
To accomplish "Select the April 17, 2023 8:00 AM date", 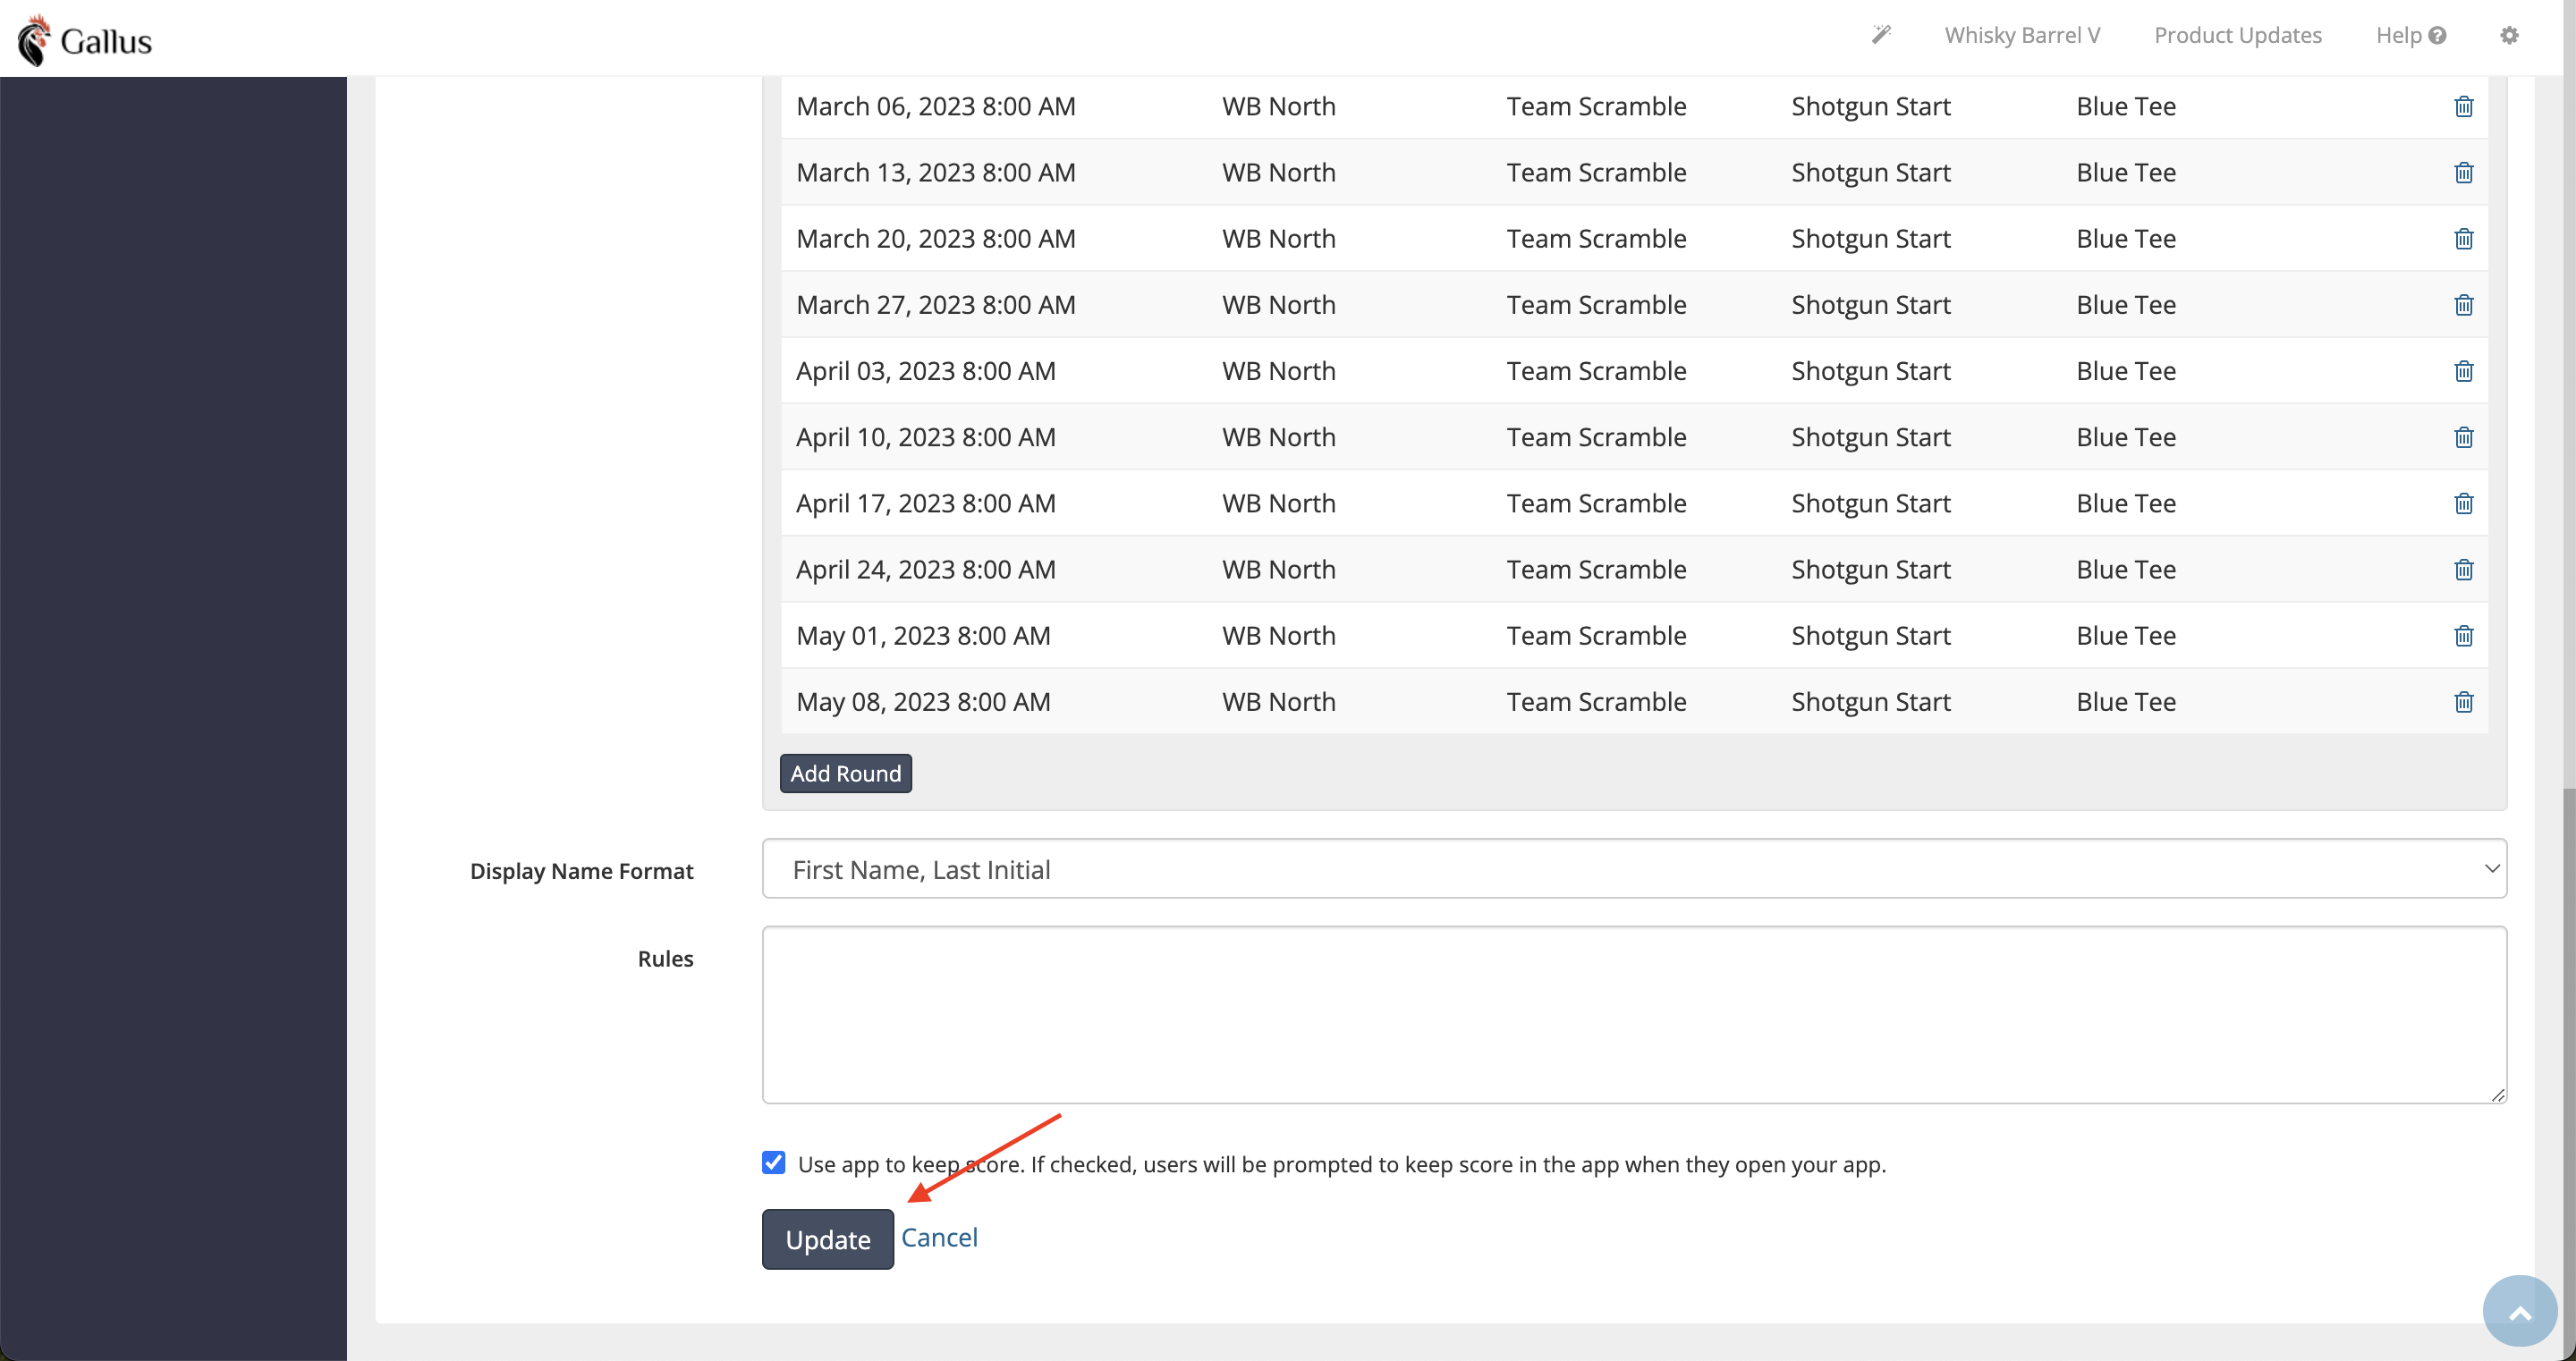I will click(926, 503).
